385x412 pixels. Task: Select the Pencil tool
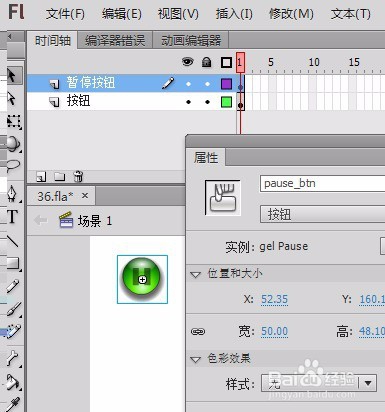(x=13, y=286)
